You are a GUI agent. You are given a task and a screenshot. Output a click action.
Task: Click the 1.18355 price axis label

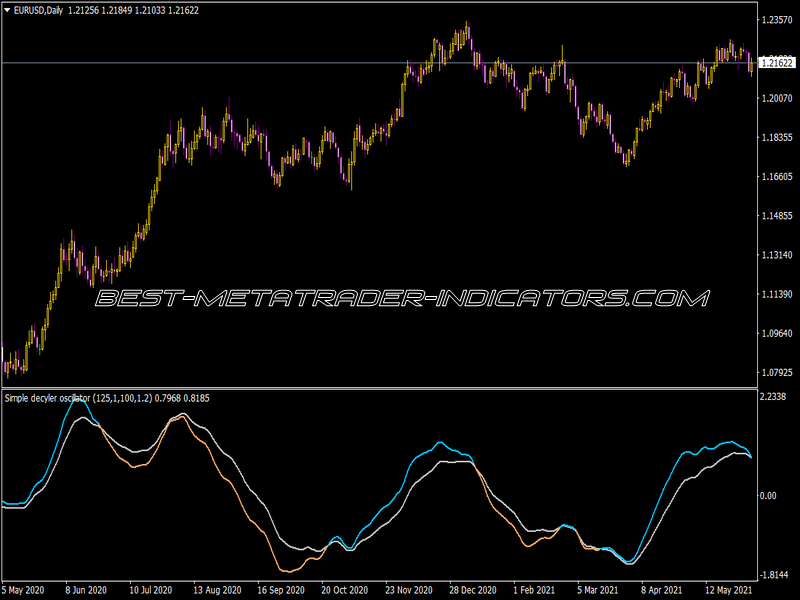(777, 137)
